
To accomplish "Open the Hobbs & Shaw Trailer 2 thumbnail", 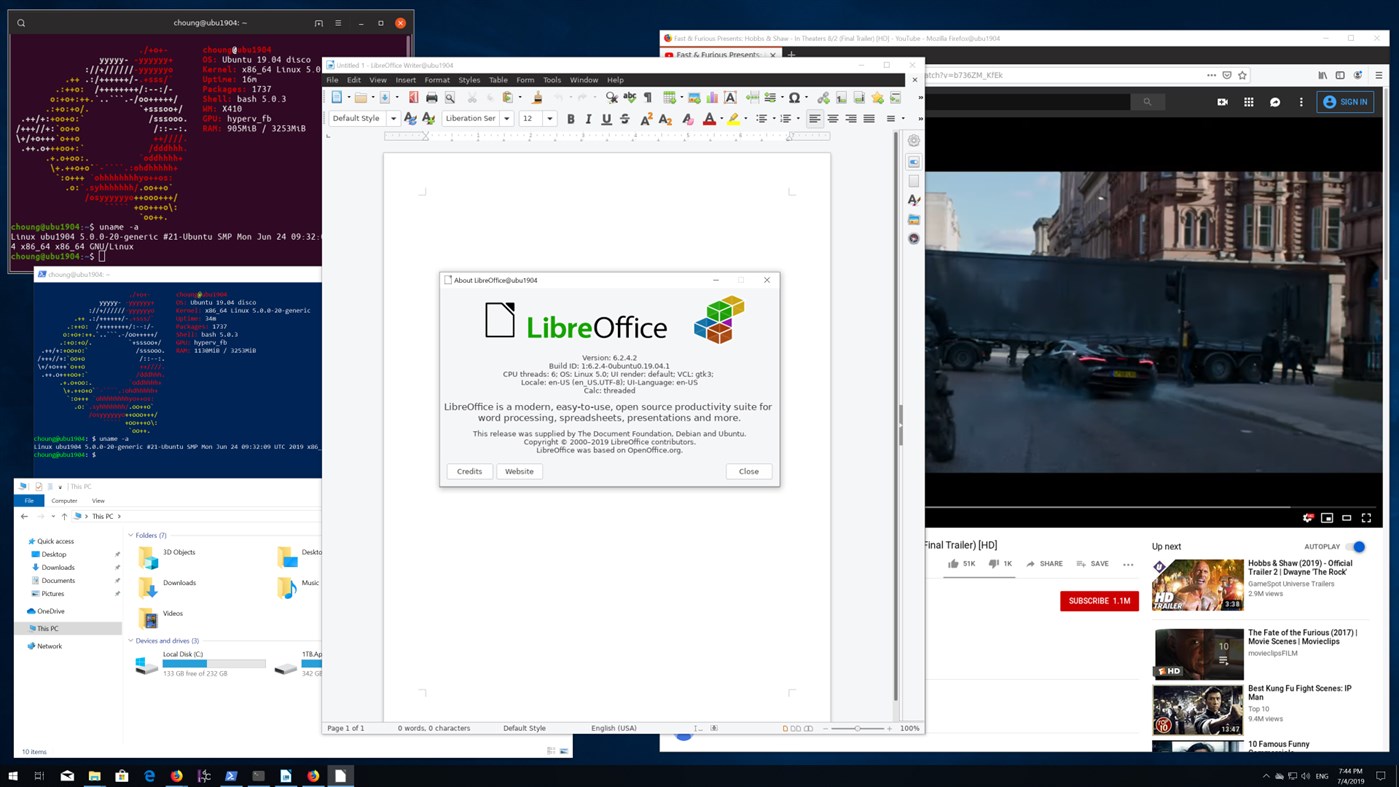I will [1197, 585].
